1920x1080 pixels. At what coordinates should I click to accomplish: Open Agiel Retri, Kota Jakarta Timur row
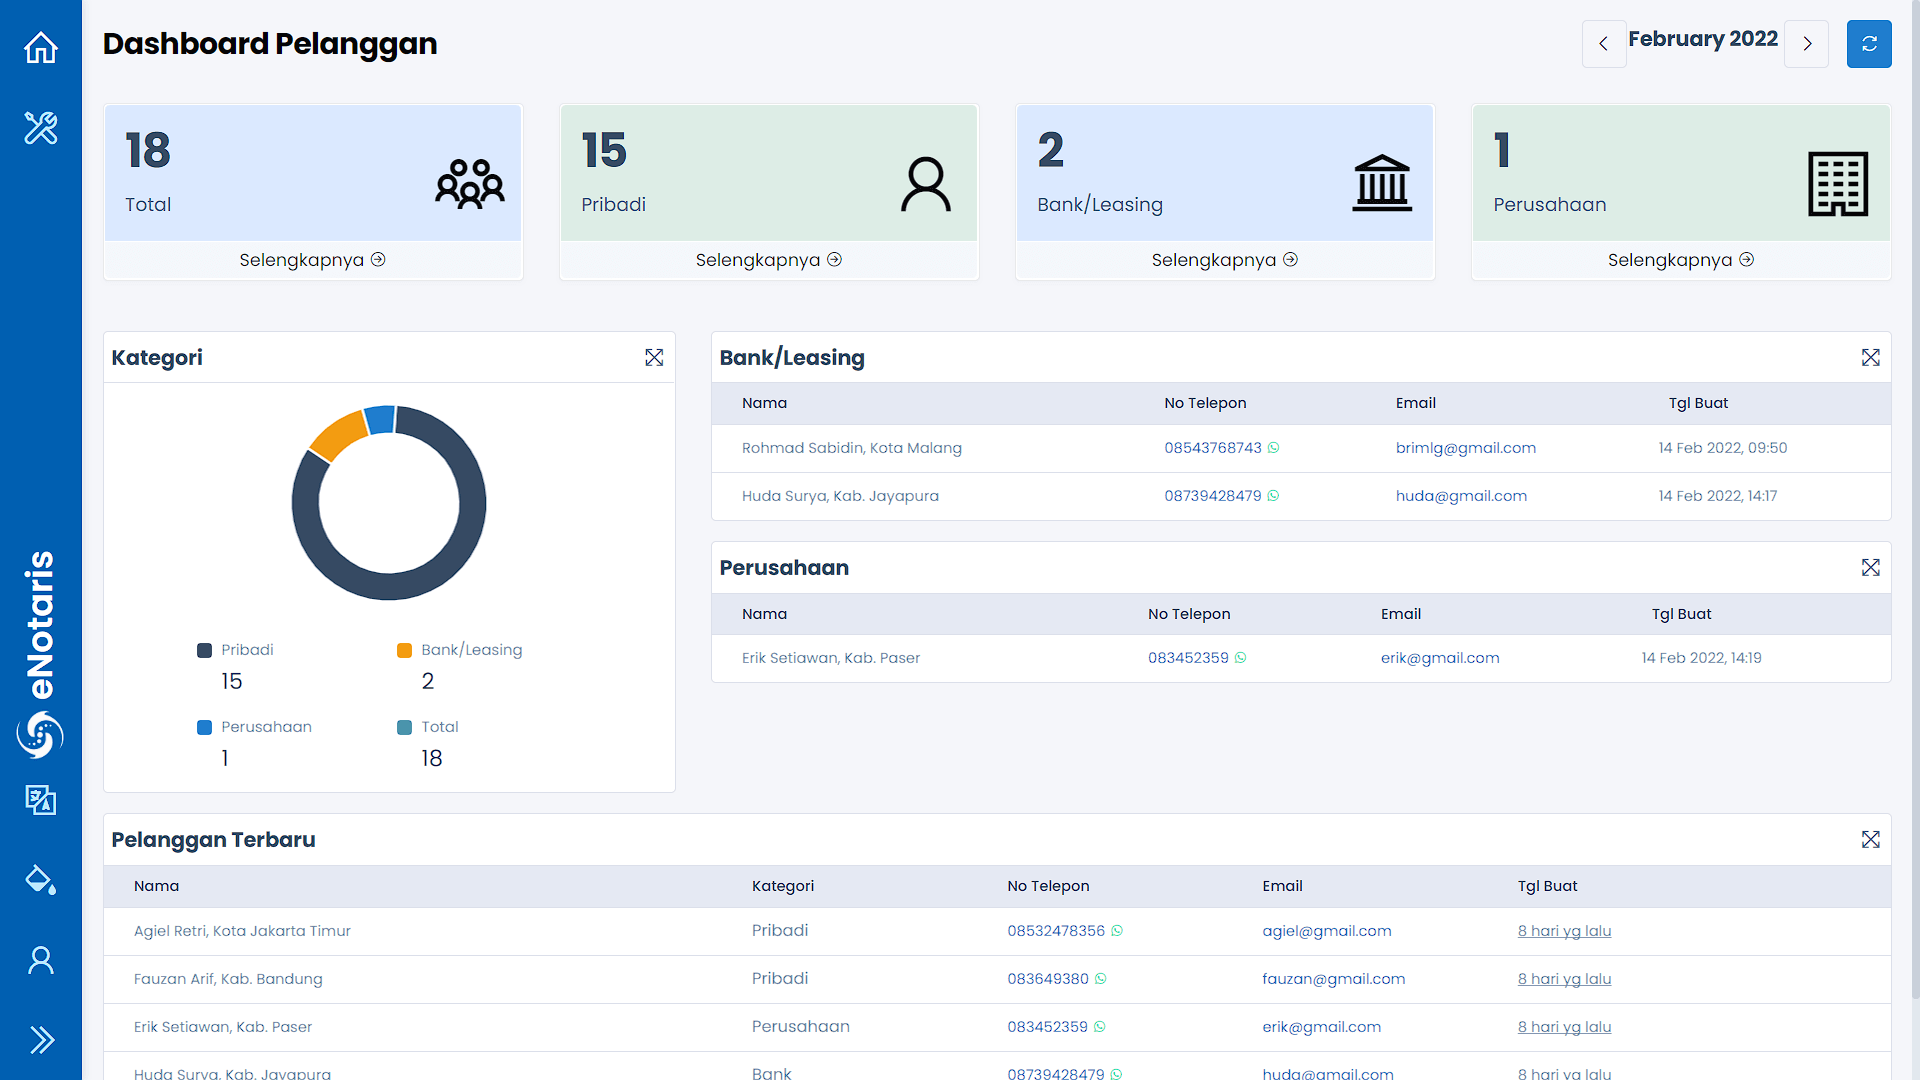click(x=242, y=931)
